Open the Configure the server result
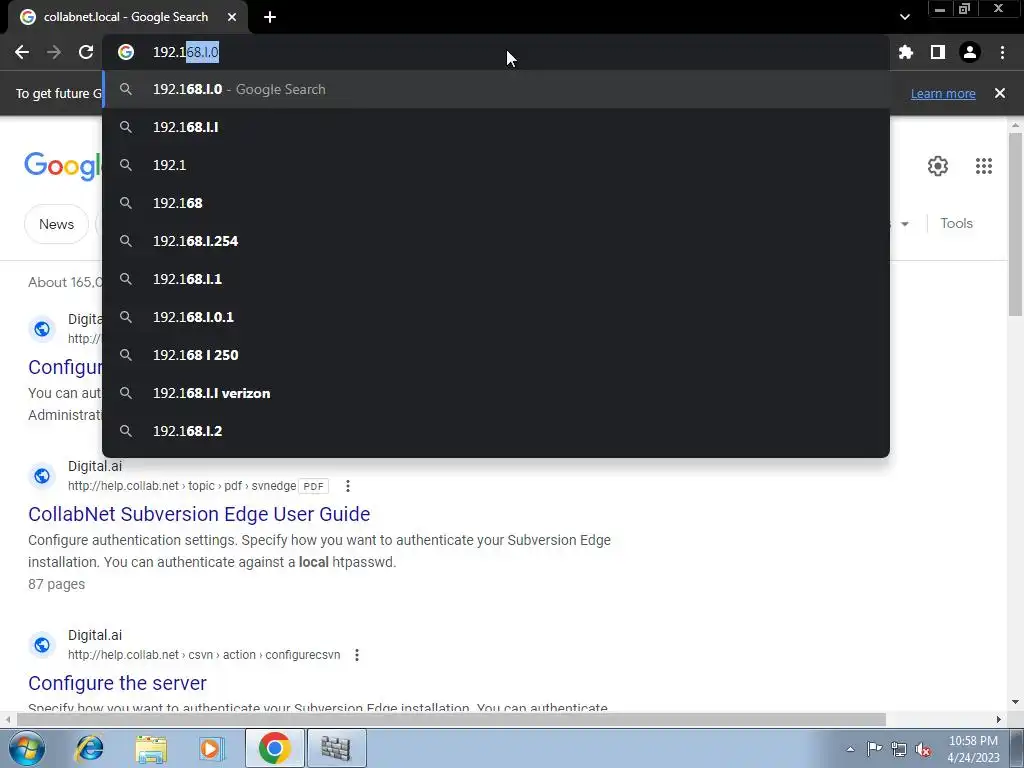Screen dimensions: 1024x768 (118, 683)
